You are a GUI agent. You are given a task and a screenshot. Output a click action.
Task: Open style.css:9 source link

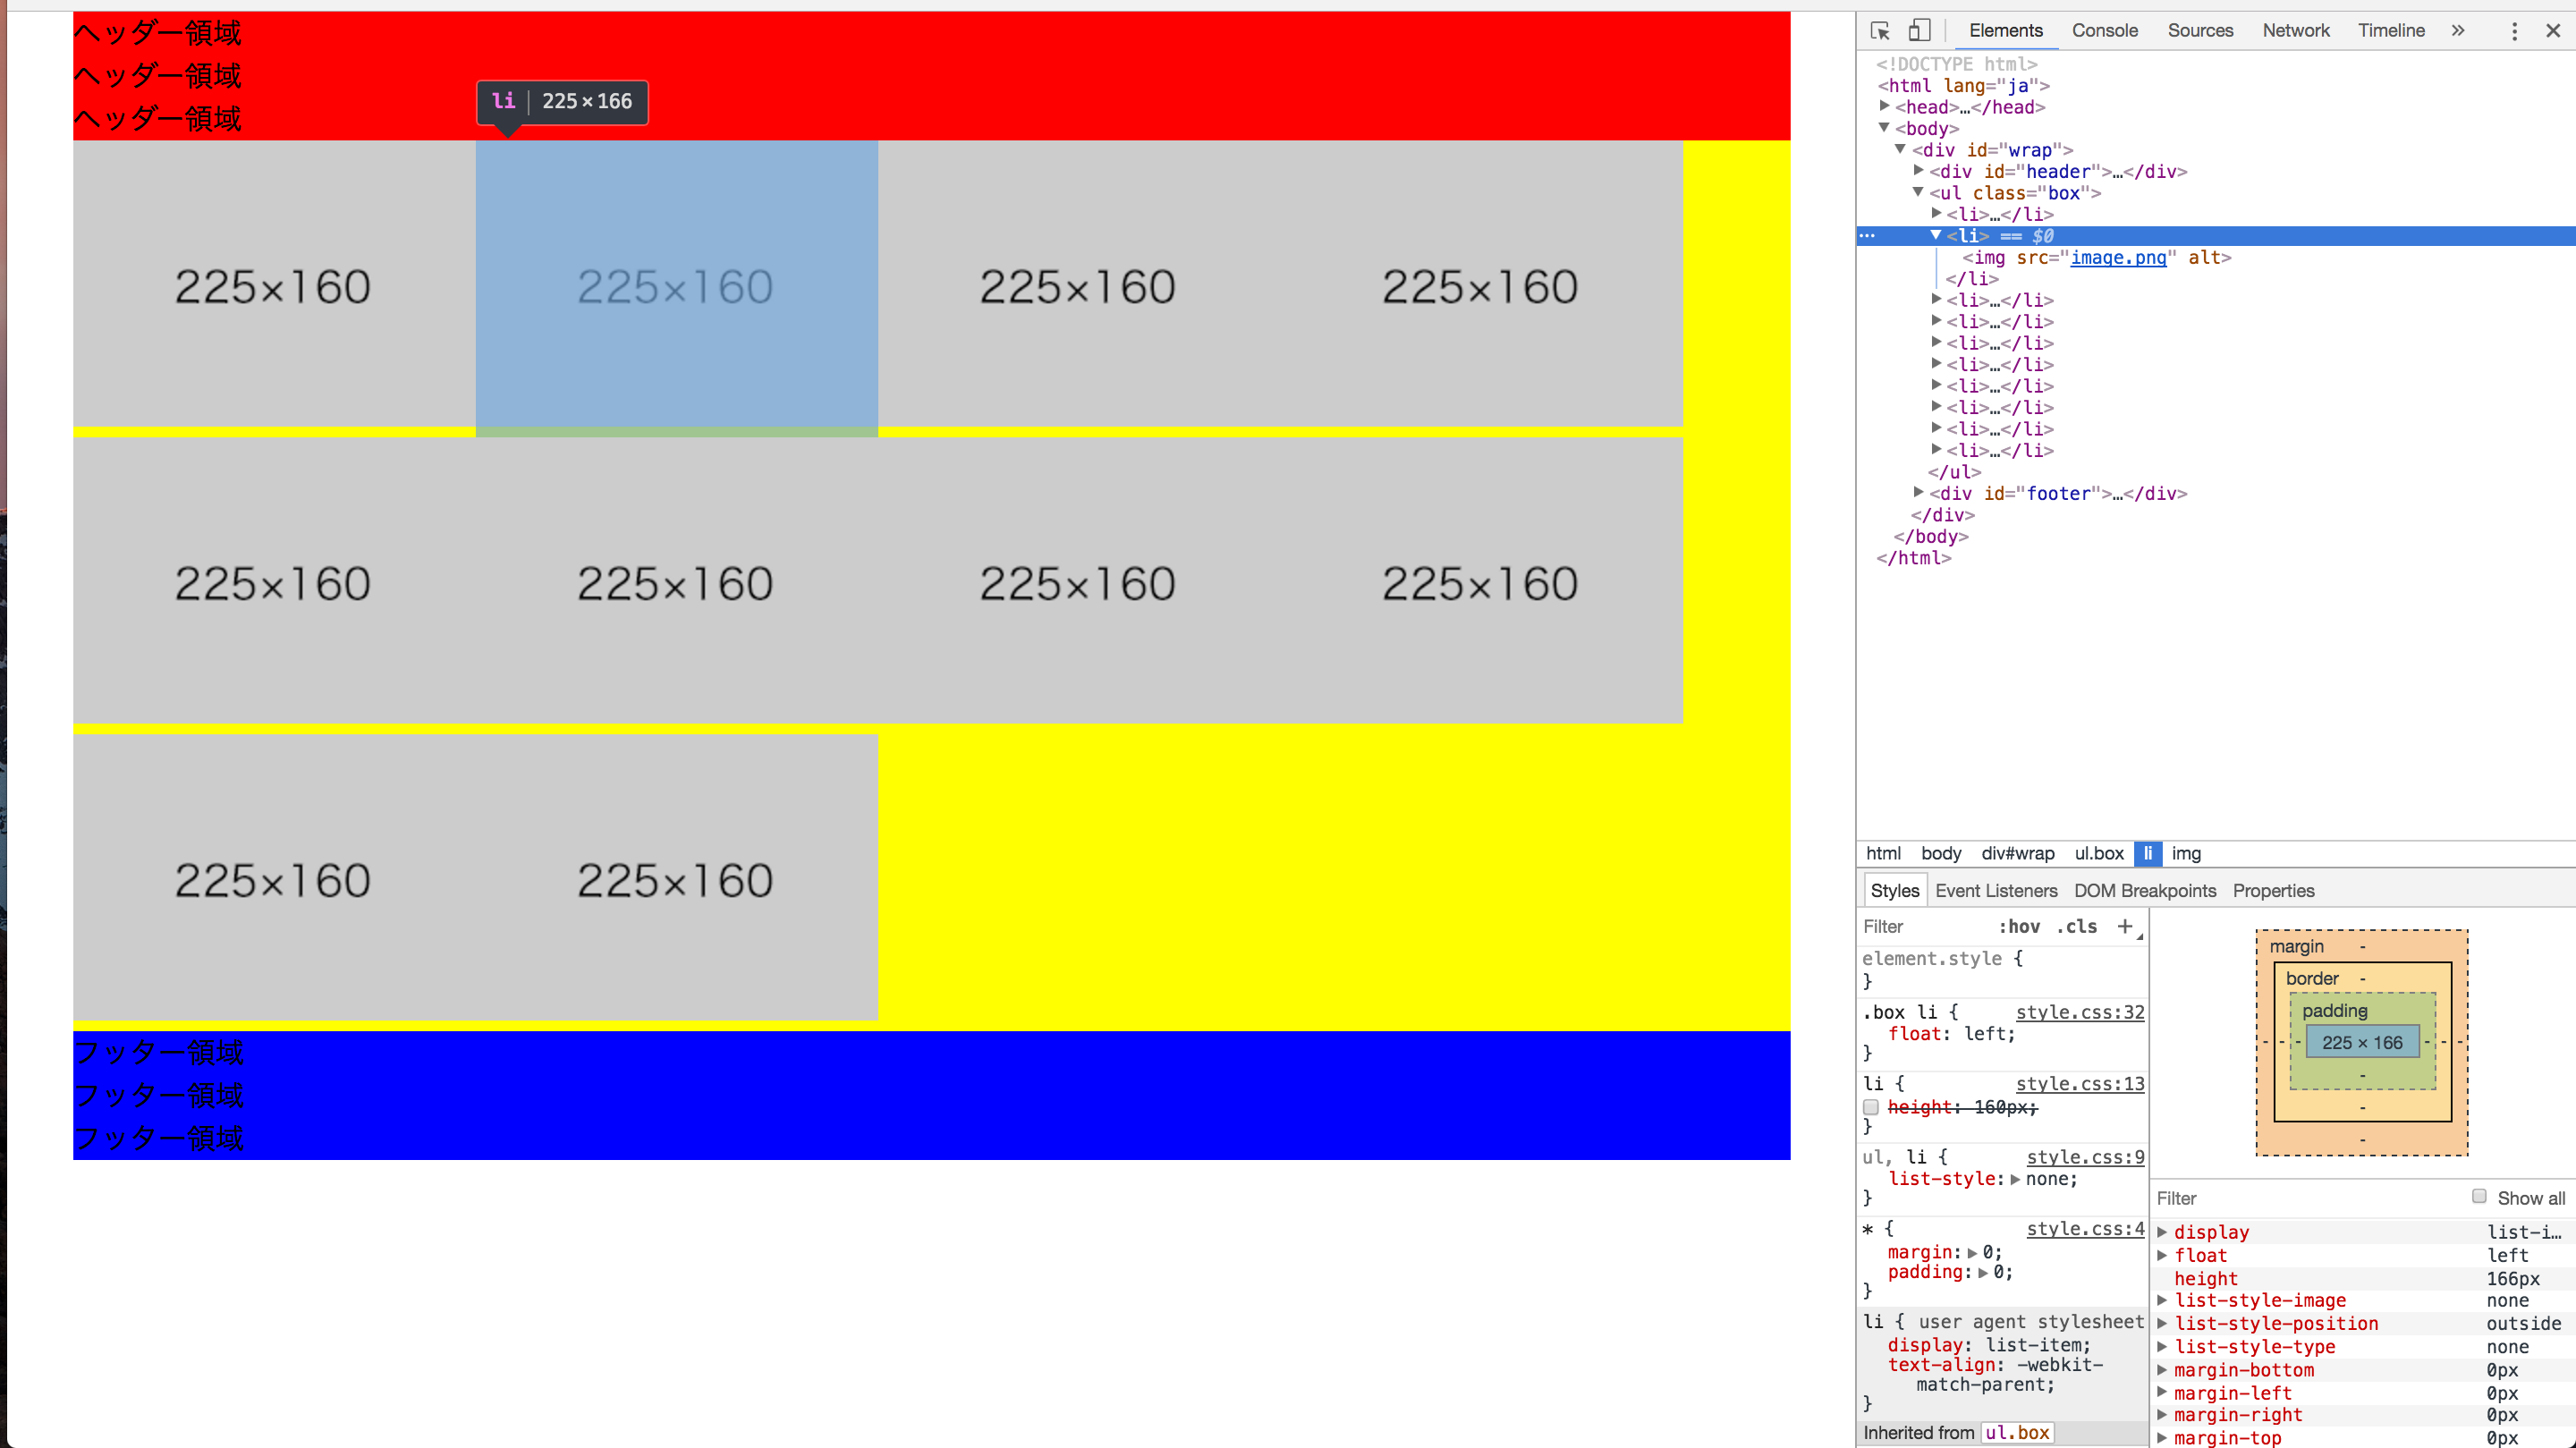click(2085, 1157)
